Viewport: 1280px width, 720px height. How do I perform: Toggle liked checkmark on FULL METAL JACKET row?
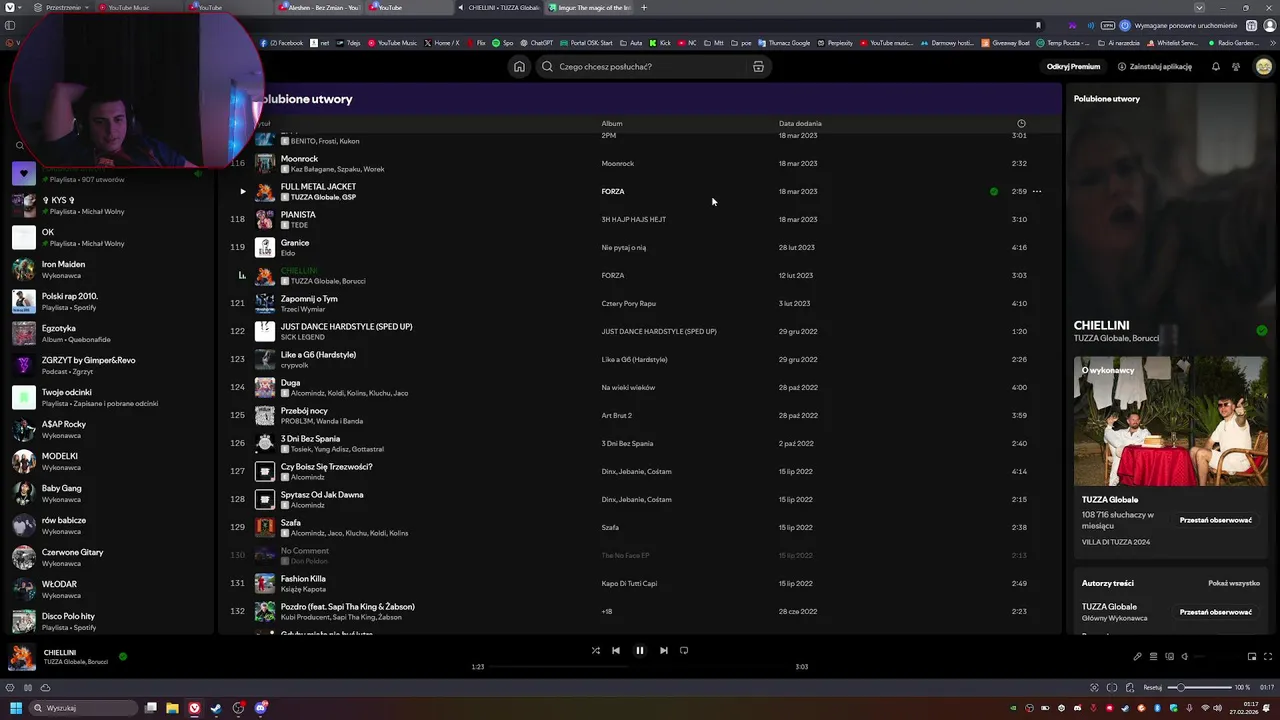click(993, 191)
